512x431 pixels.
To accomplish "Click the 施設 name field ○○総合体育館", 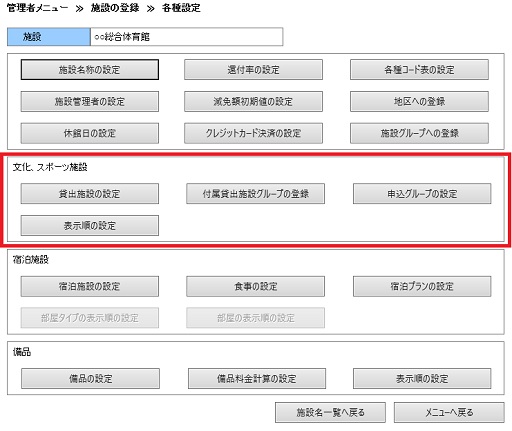I will coord(187,37).
